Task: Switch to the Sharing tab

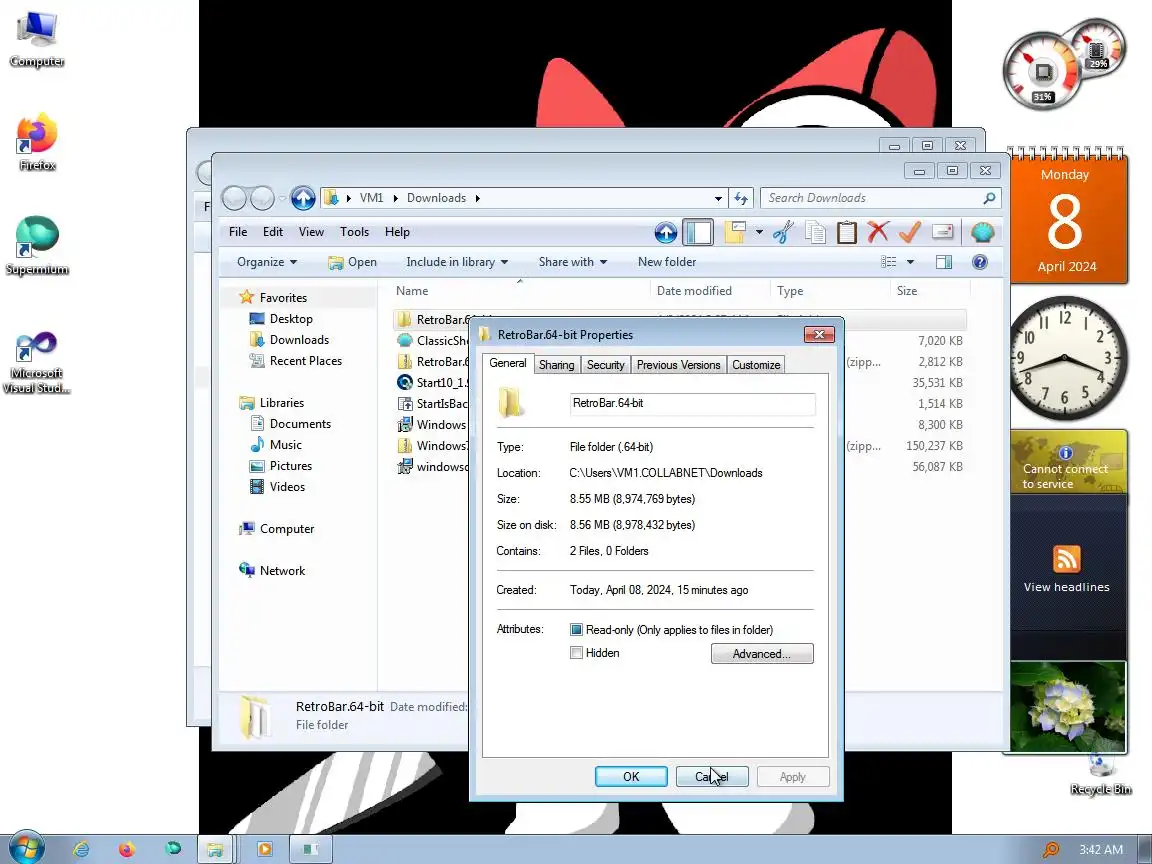Action: click(556, 365)
